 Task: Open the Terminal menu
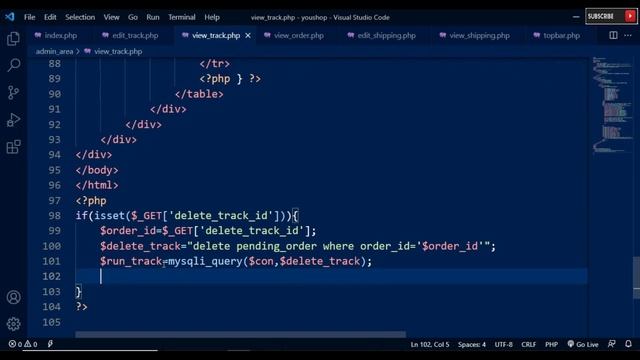(182, 17)
